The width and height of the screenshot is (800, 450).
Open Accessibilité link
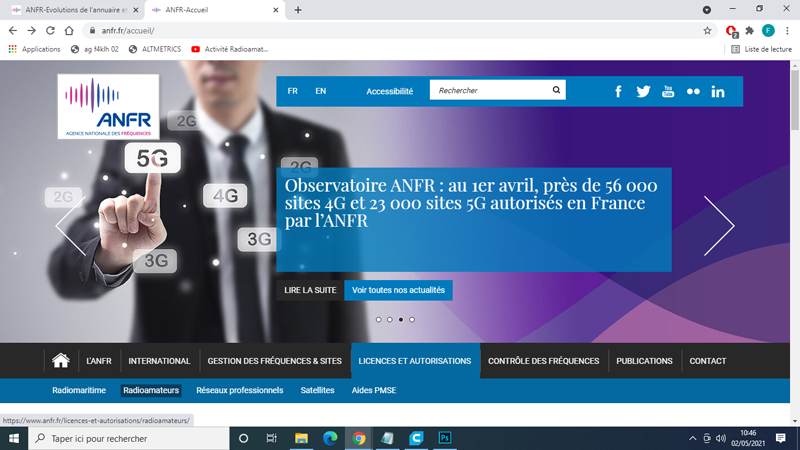click(x=390, y=91)
